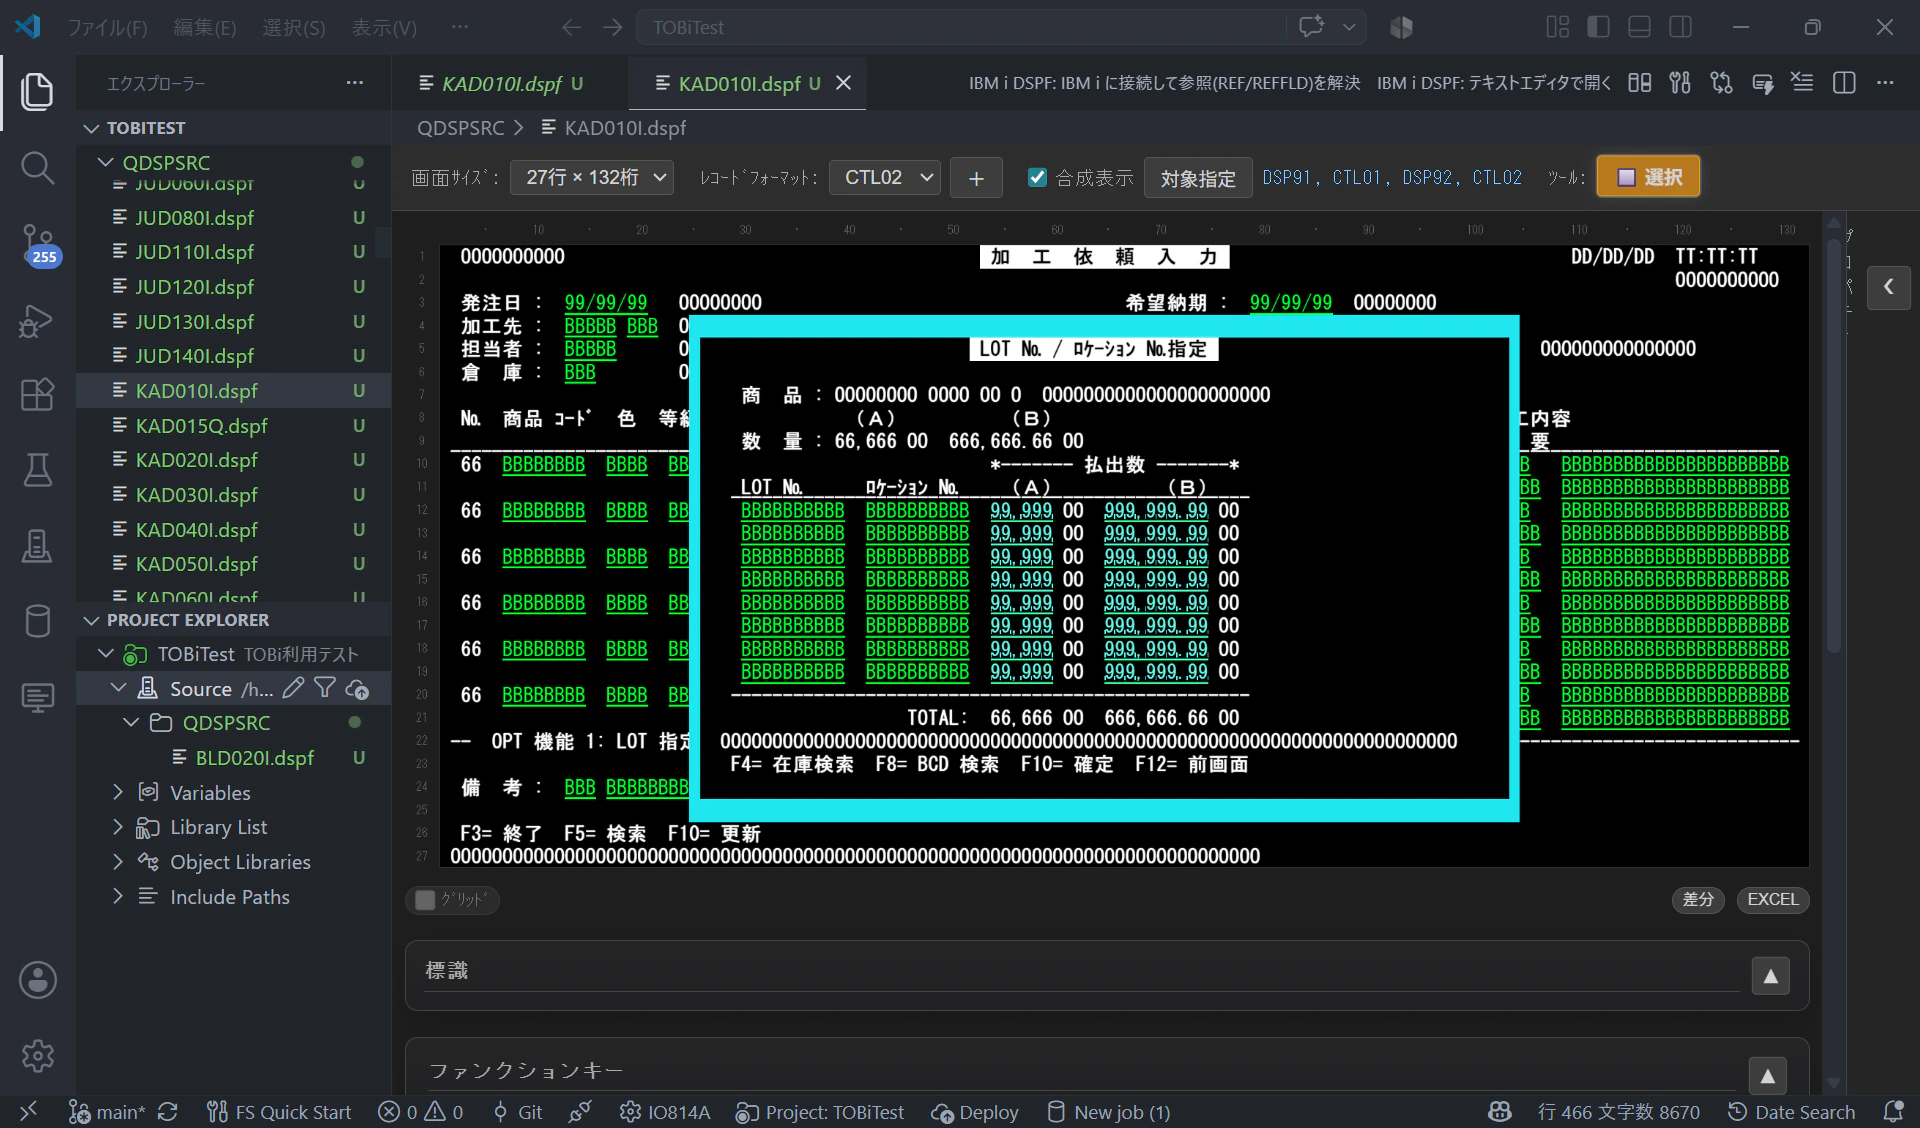Open Explorer views and more actions menu
The height and width of the screenshot is (1128, 1920).
click(354, 83)
